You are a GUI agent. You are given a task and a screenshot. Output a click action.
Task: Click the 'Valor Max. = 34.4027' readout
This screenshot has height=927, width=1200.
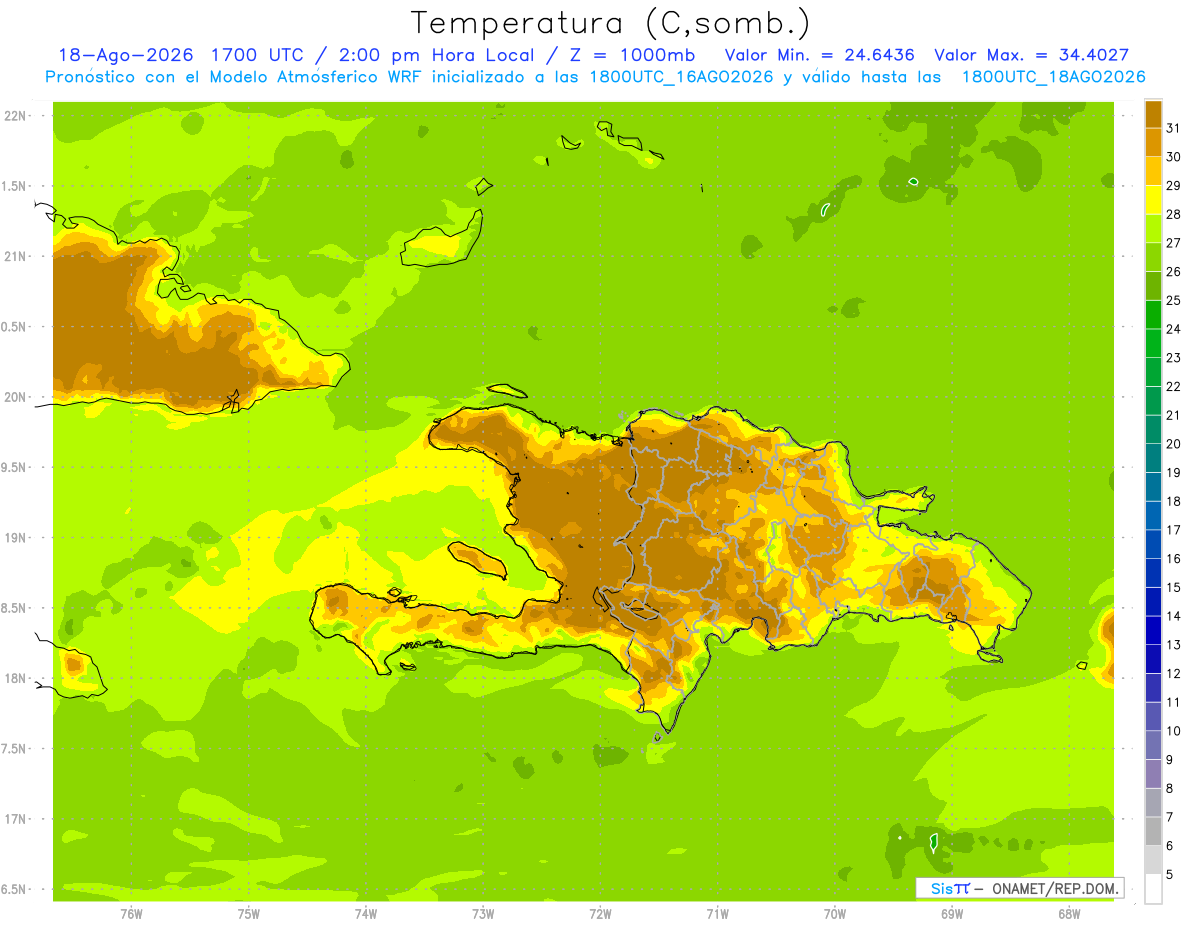[1032, 55]
